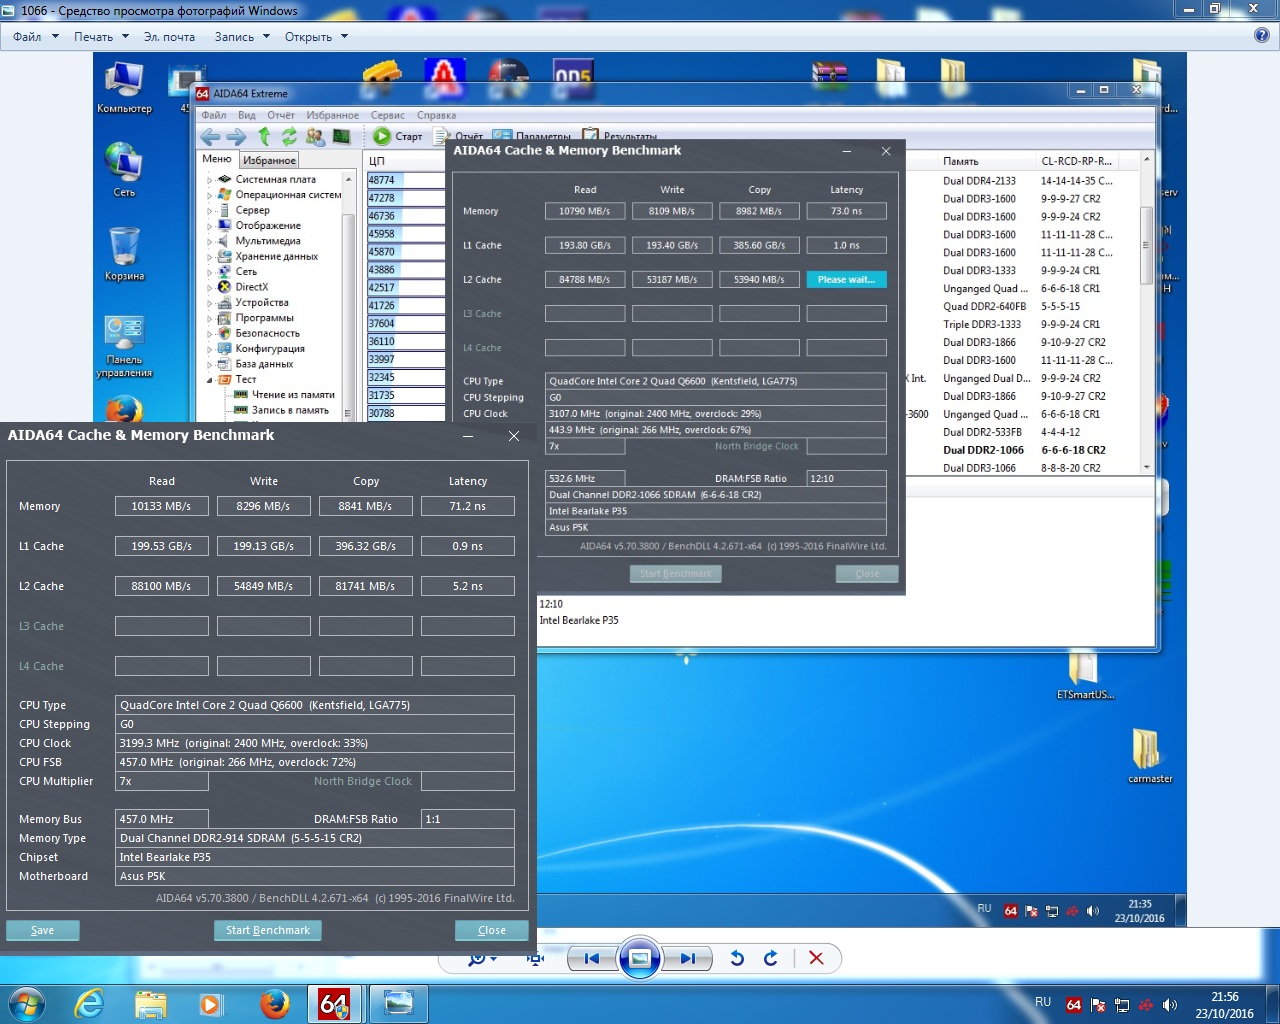The height and width of the screenshot is (1024, 1280).
Task: Click the ETSmartUS desktop folder
Action: [1085, 674]
